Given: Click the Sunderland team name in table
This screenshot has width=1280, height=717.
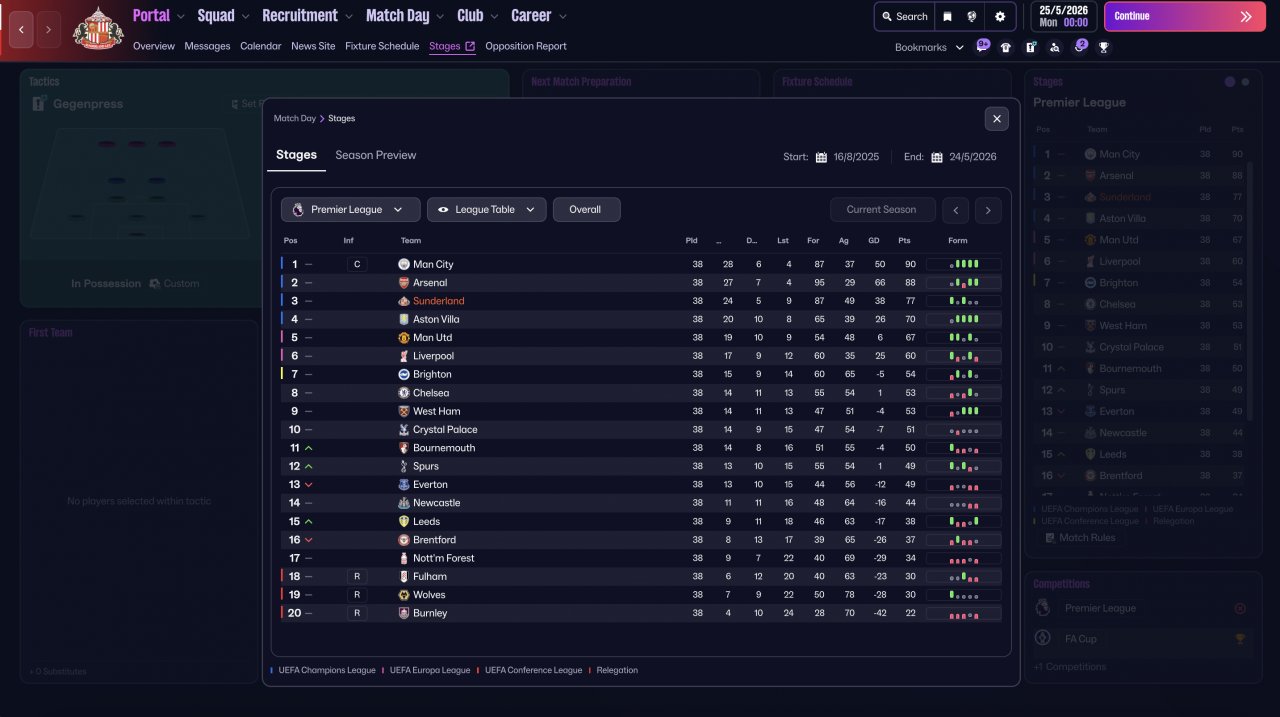Looking at the screenshot, I should click(x=439, y=301).
